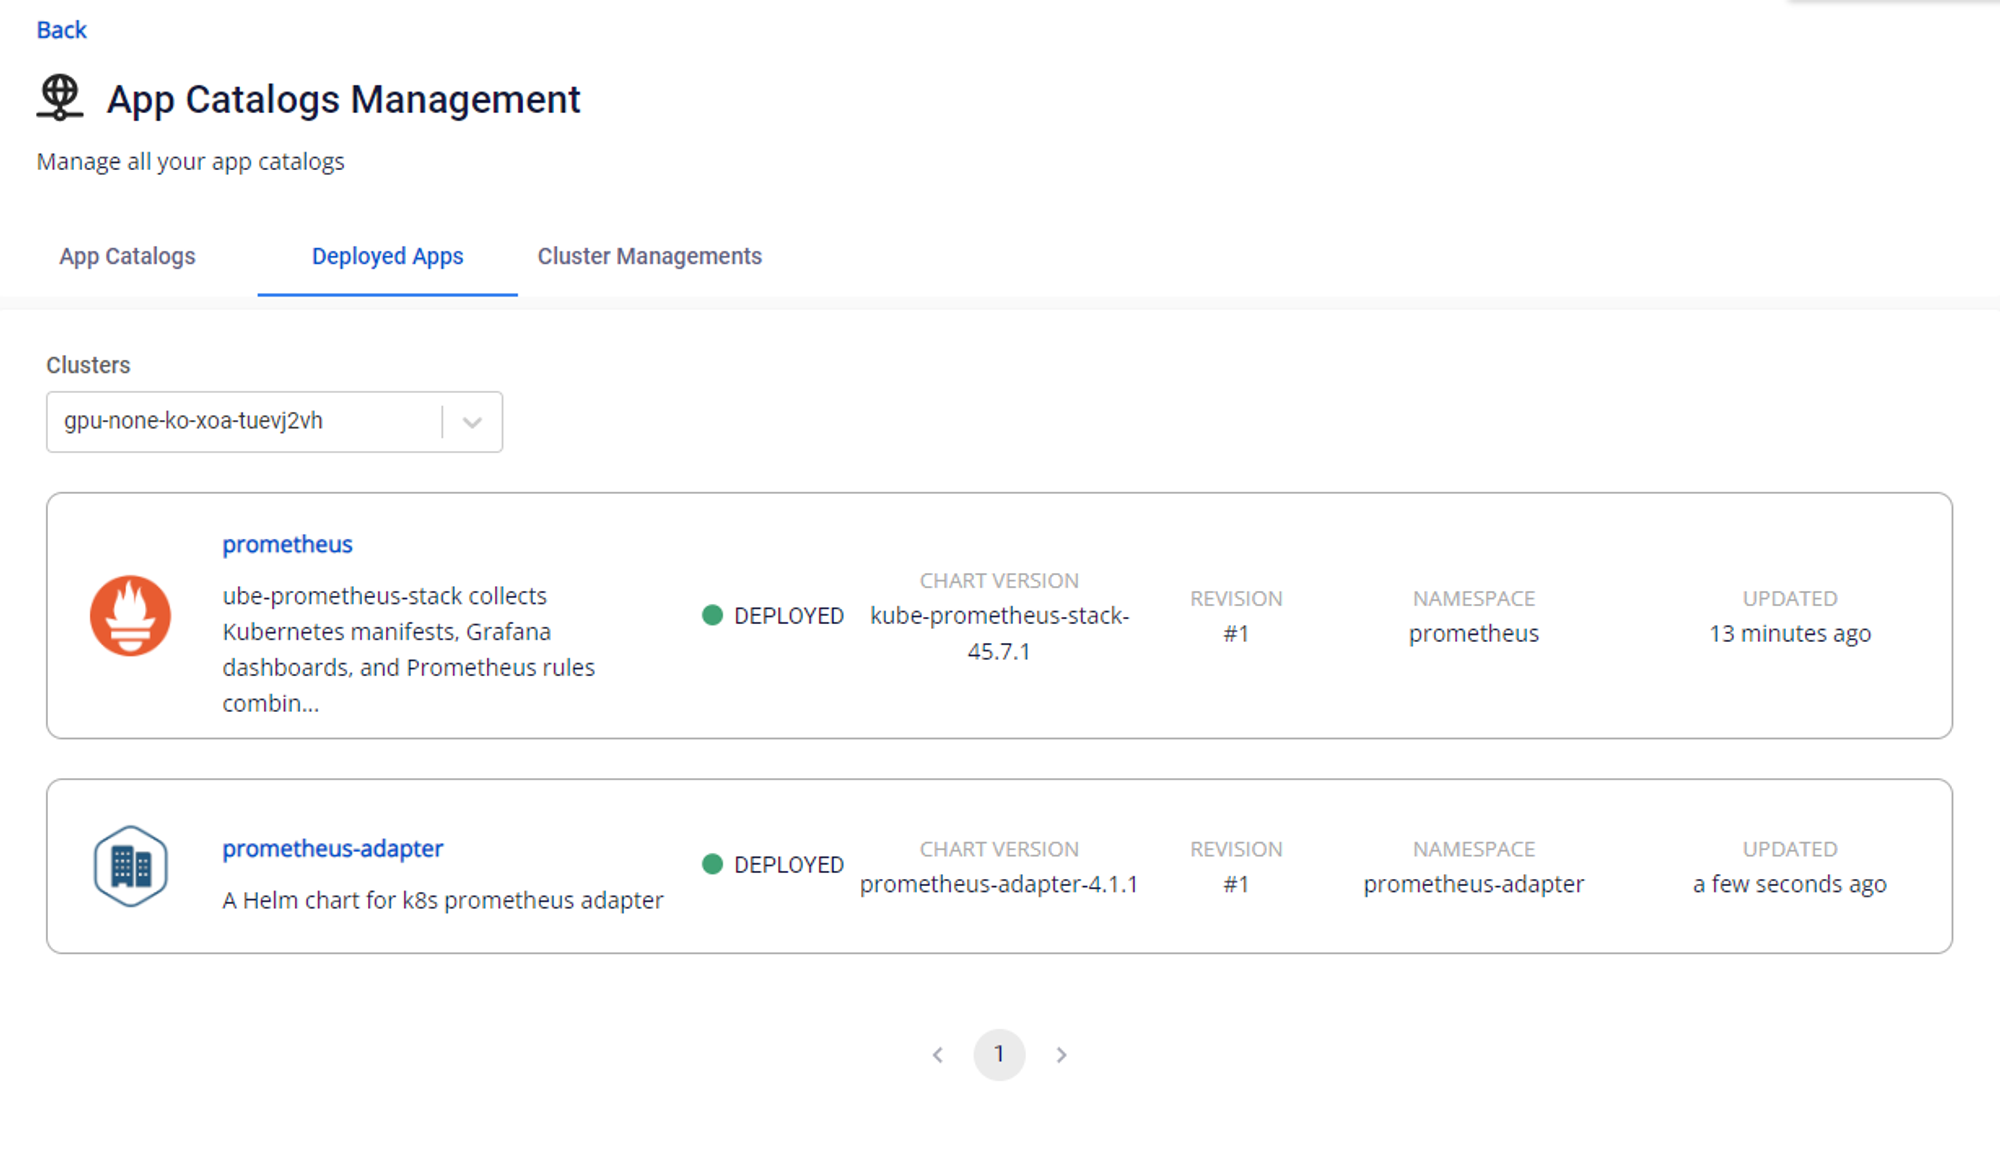Click the Back link

(x=62, y=30)
